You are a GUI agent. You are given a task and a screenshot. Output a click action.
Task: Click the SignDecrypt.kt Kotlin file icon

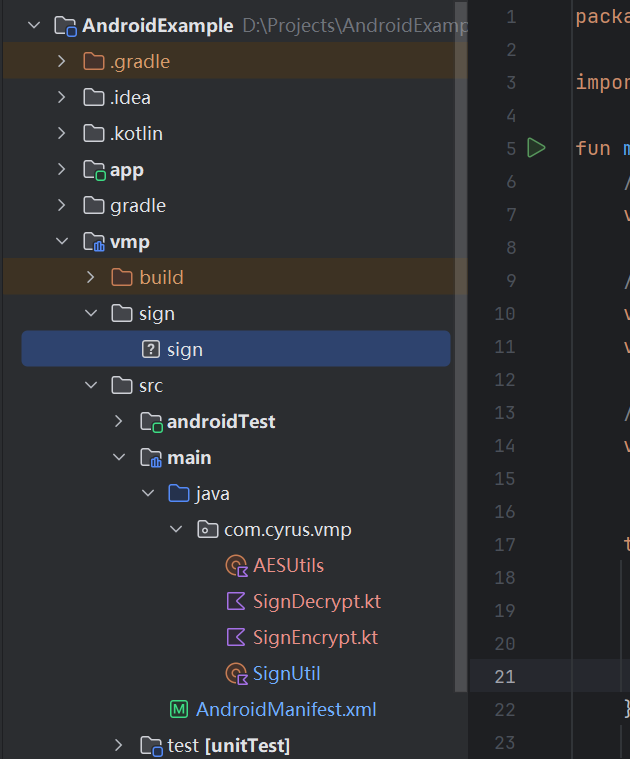(237, 602)
